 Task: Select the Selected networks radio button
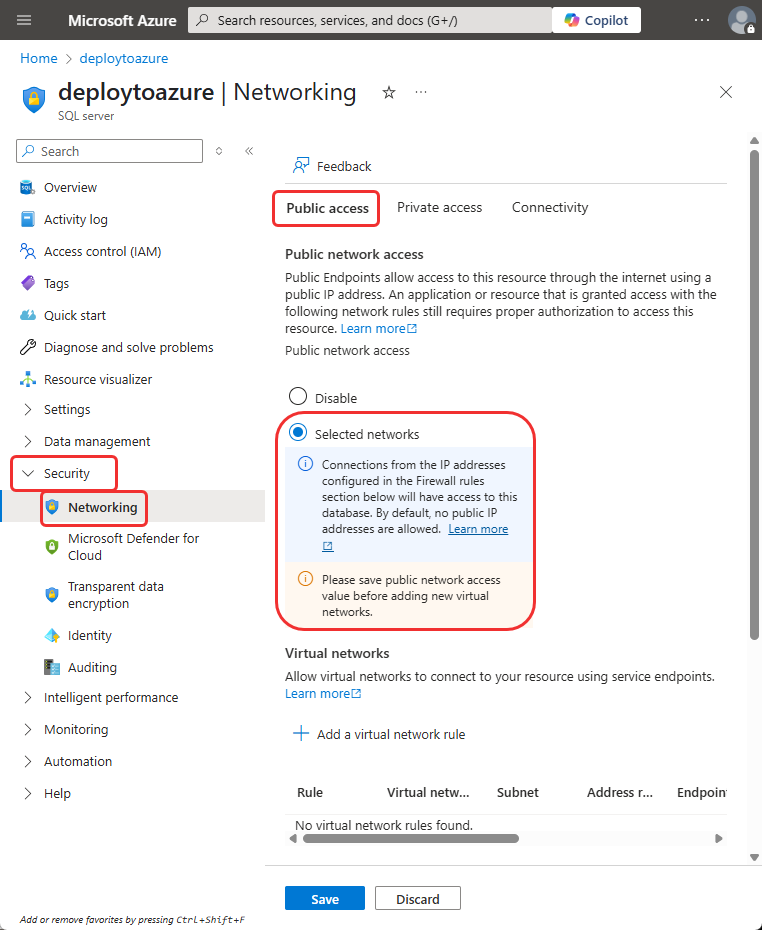point(298,432)
